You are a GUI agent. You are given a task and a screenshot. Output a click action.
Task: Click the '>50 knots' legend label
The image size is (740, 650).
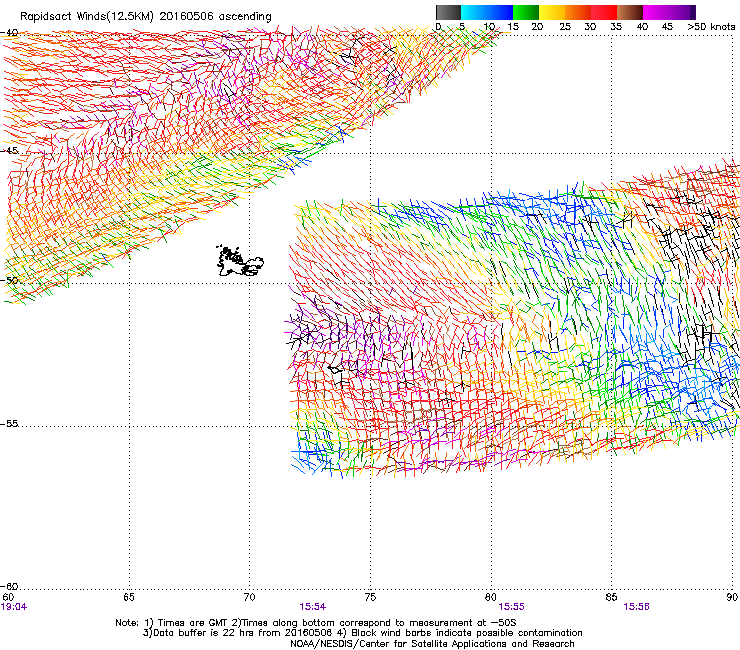[711, 27]
